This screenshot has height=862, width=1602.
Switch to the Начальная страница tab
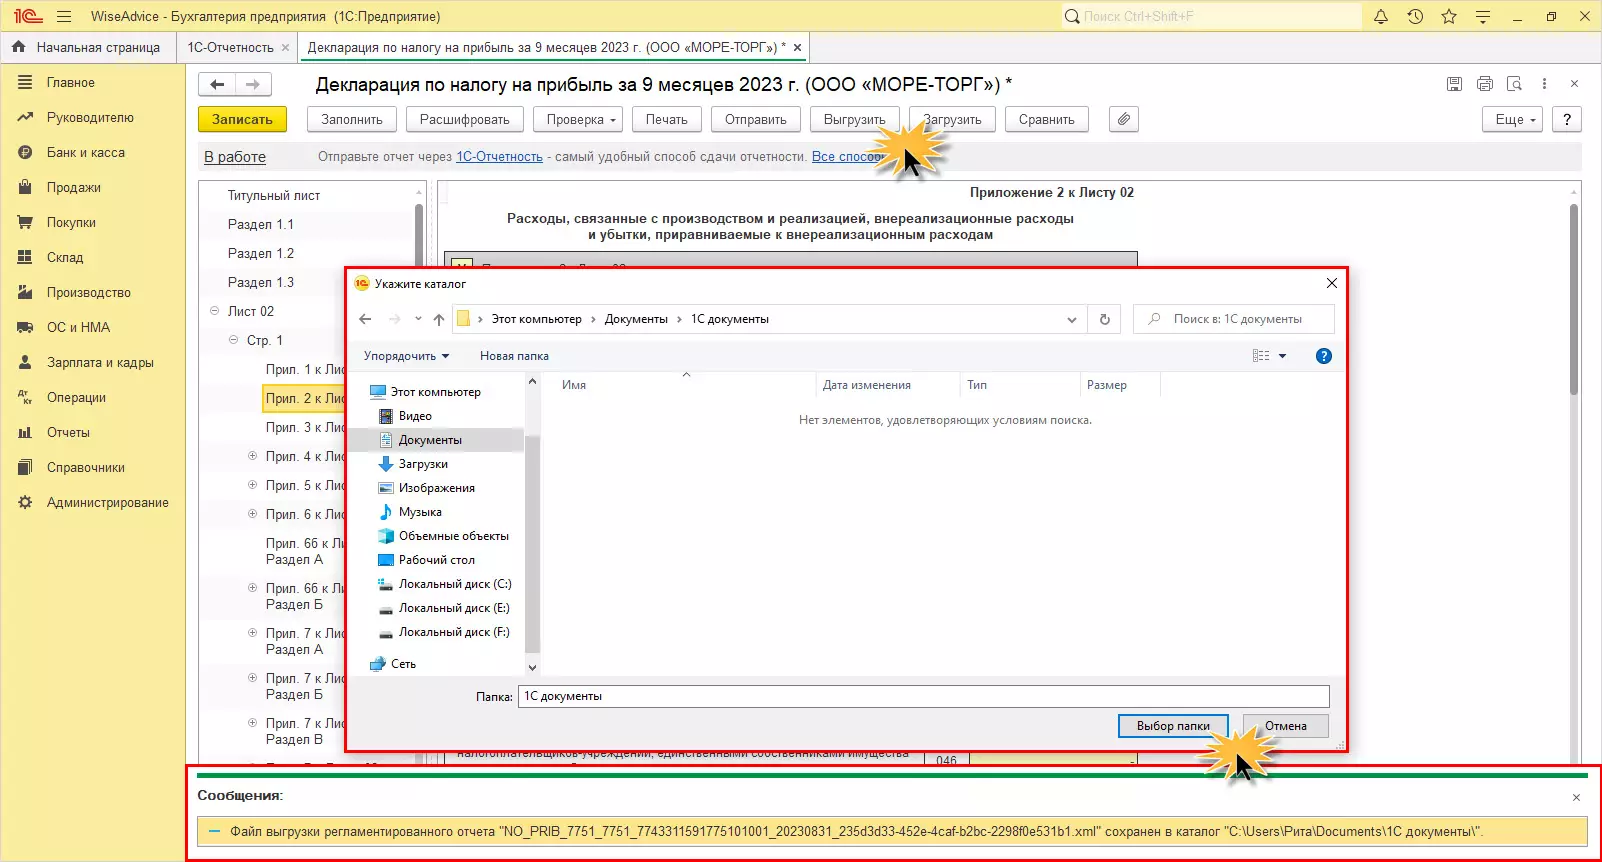[x=87, y=47]
